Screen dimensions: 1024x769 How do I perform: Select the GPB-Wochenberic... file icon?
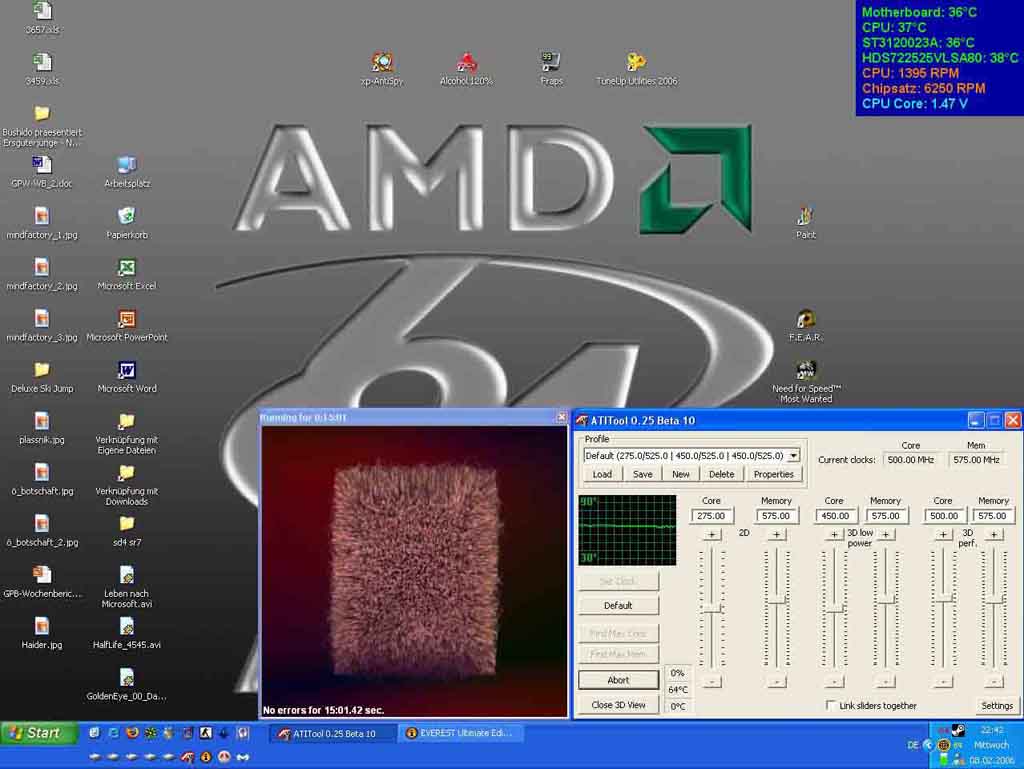[42, 575]
